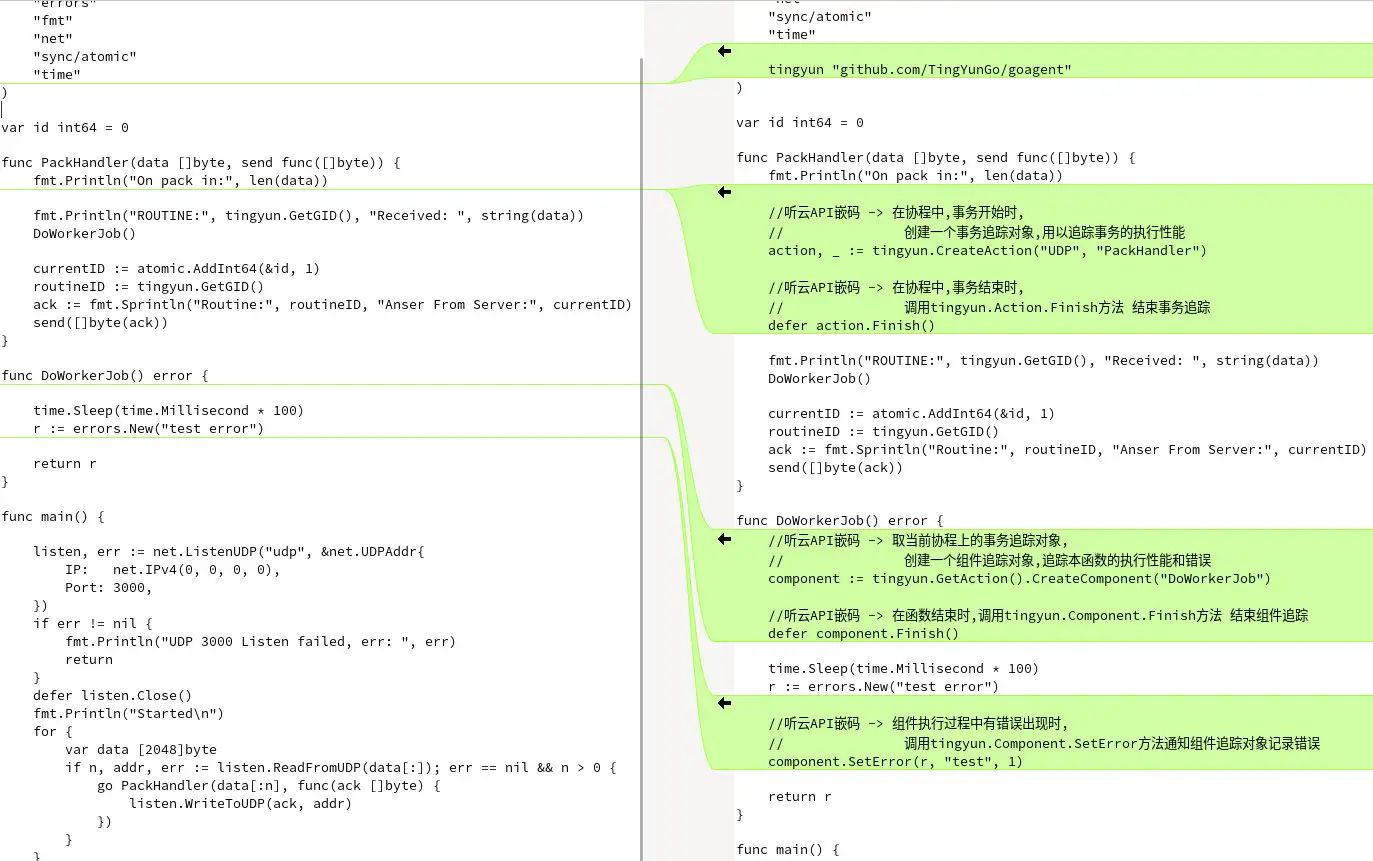Click the arrow to copy tingyun import left
The image size is (1373, 861).
pos(724,51)
